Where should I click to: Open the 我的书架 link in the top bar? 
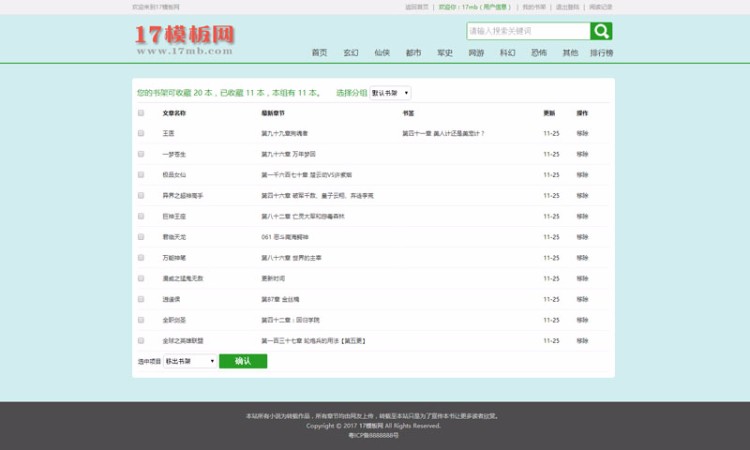pyautogui.click(x=534, y=7)
